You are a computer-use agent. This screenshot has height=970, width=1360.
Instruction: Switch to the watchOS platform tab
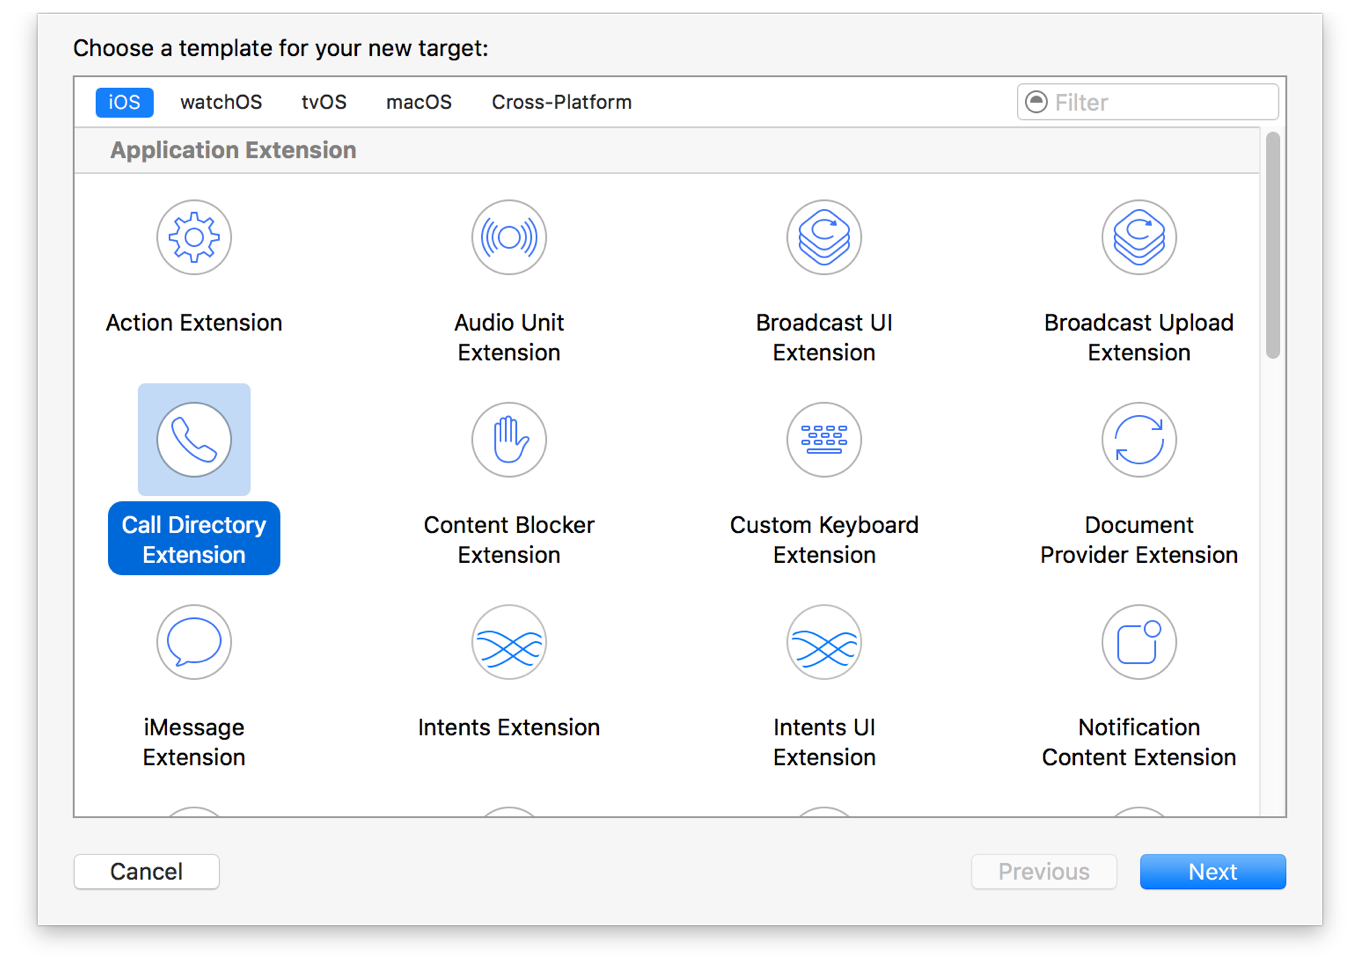pos(220,101)
